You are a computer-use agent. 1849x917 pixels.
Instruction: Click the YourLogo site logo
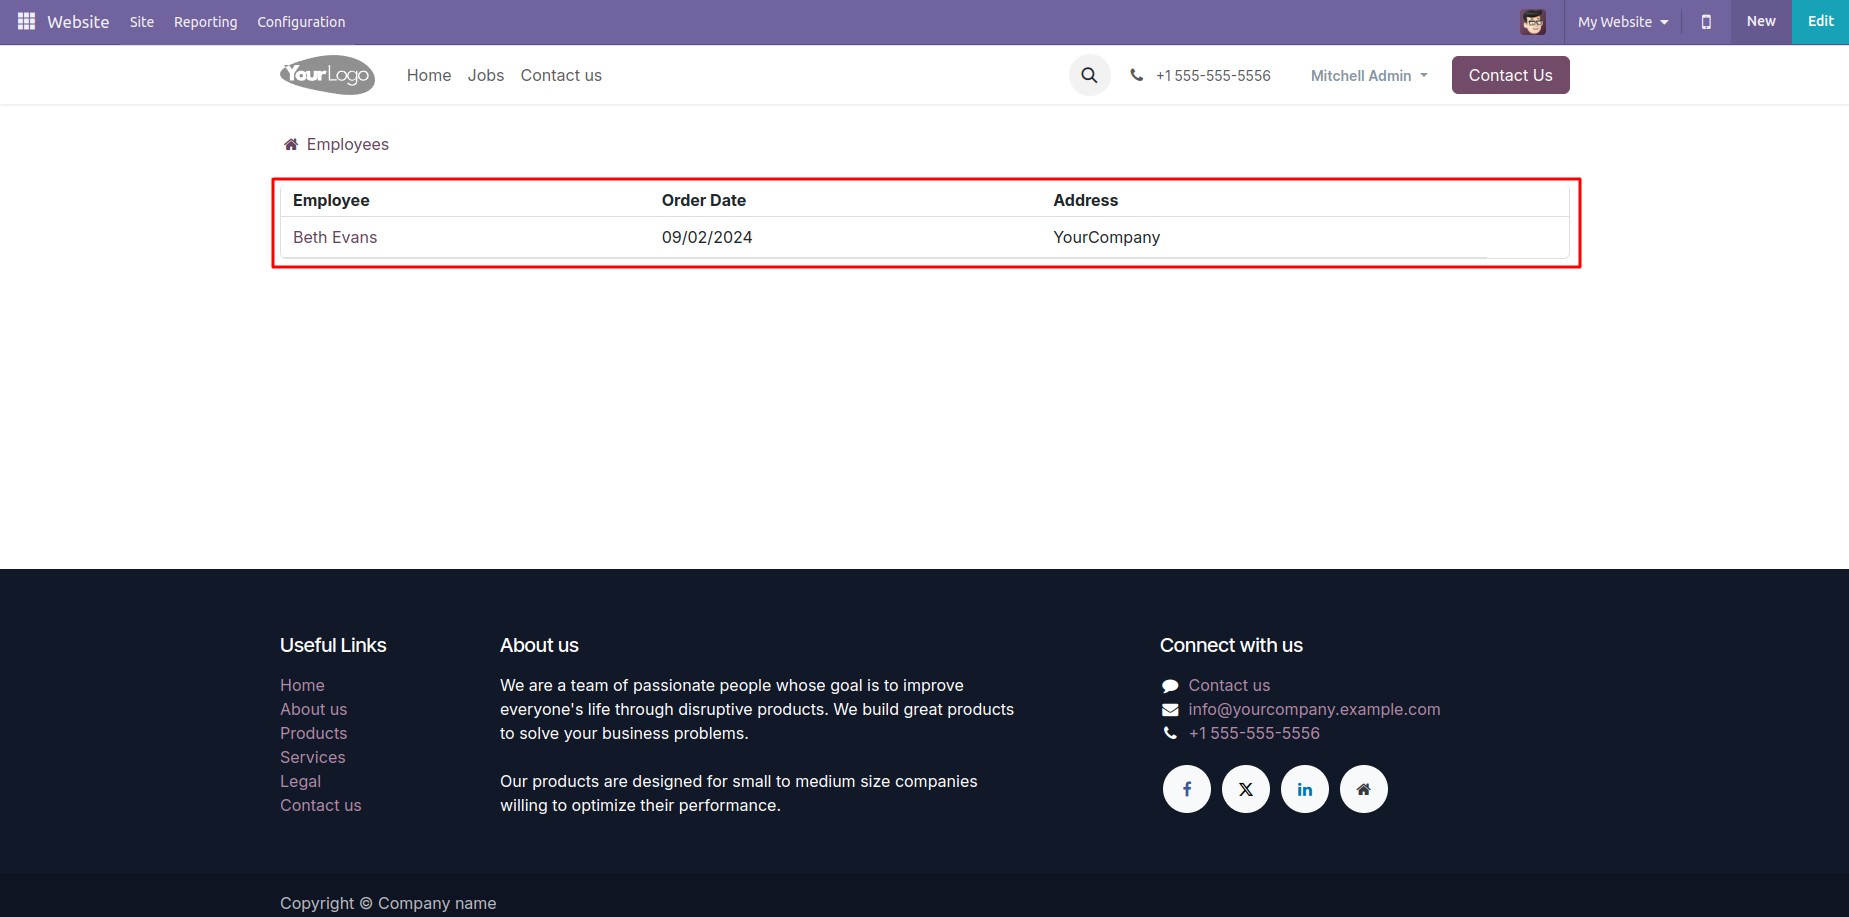(327, 75)
